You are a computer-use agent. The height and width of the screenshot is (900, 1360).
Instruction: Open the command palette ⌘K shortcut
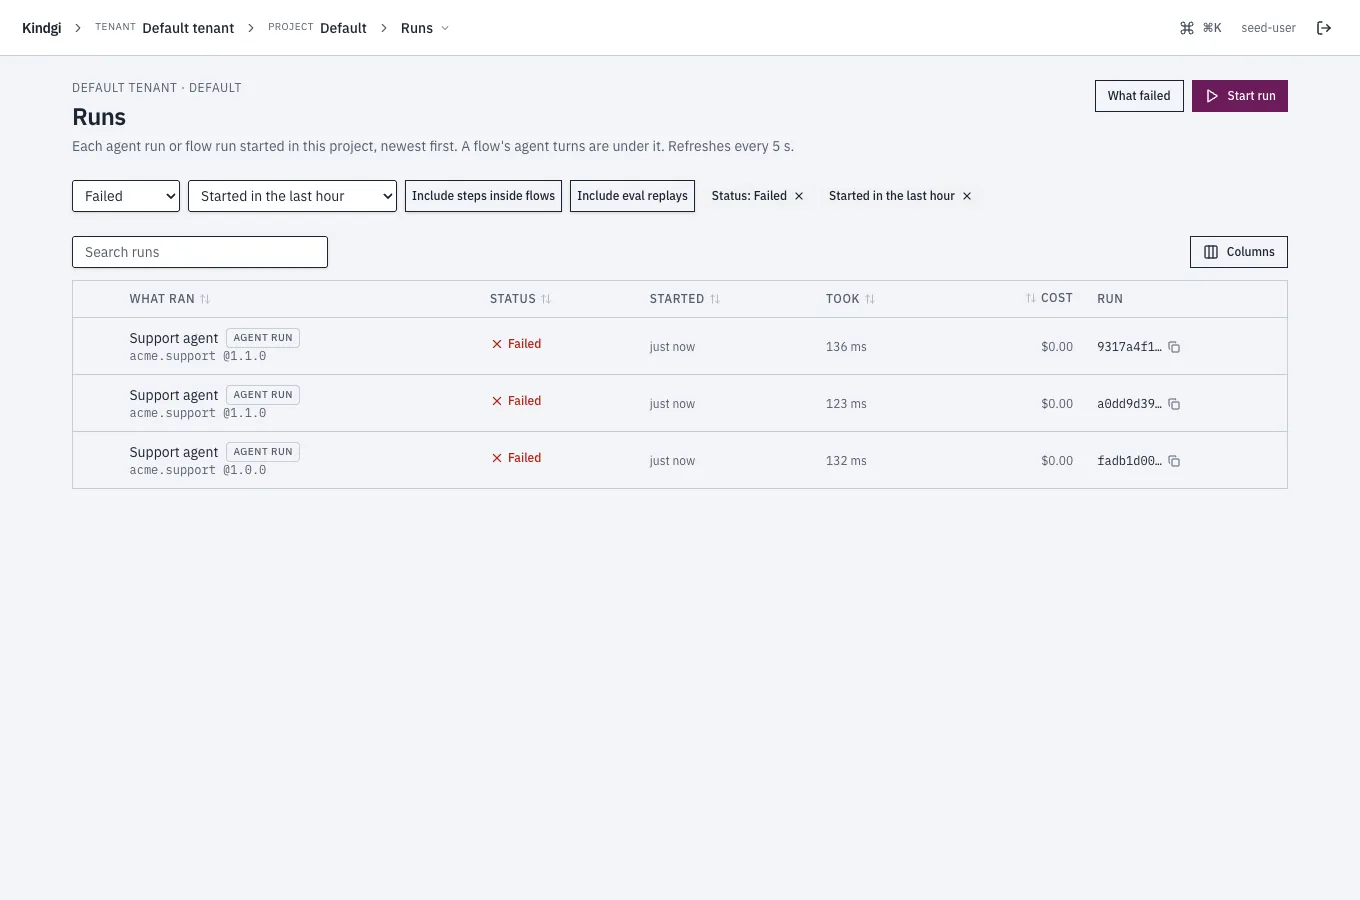point(1200,28)
